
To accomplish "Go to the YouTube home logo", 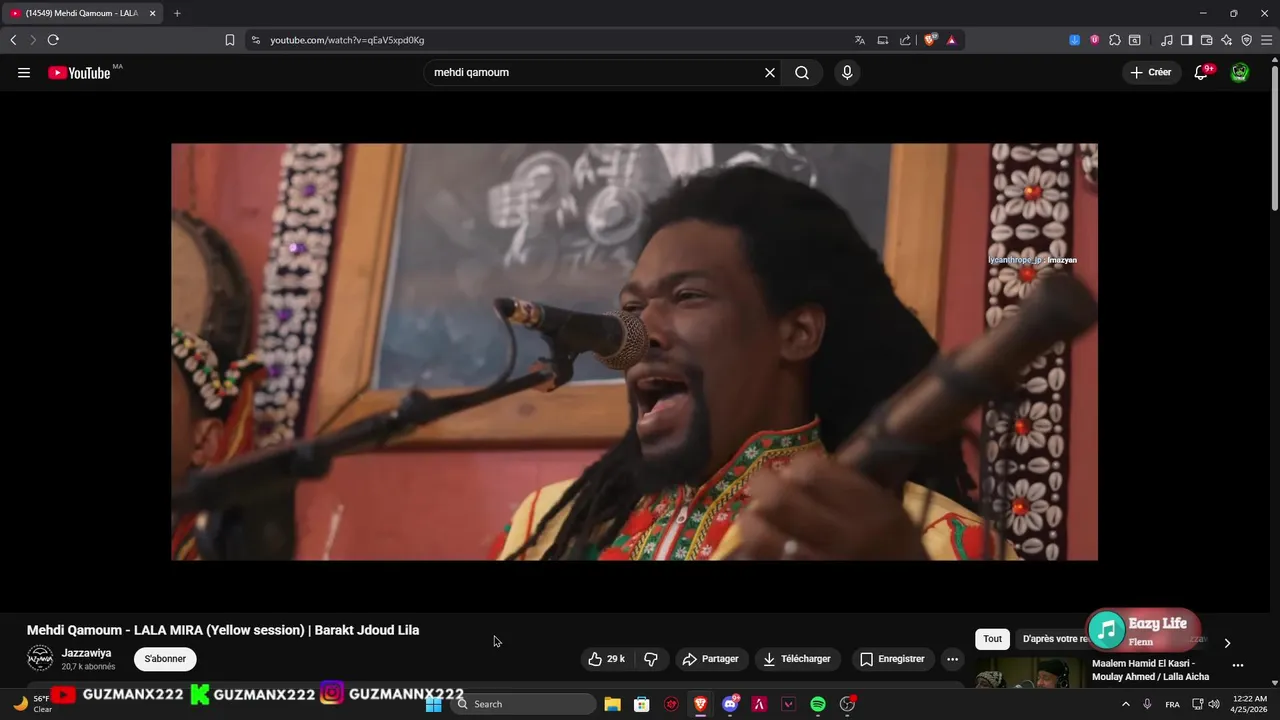I will point(79,72).
